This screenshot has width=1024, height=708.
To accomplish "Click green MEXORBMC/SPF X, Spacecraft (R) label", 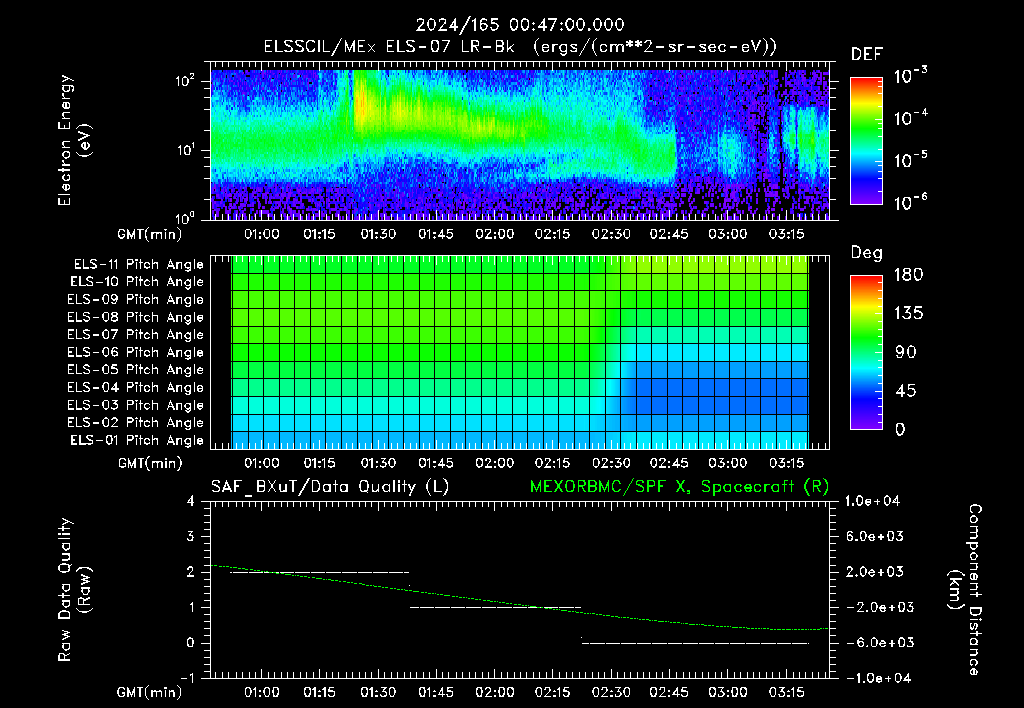I will click(x=679, y=487).
